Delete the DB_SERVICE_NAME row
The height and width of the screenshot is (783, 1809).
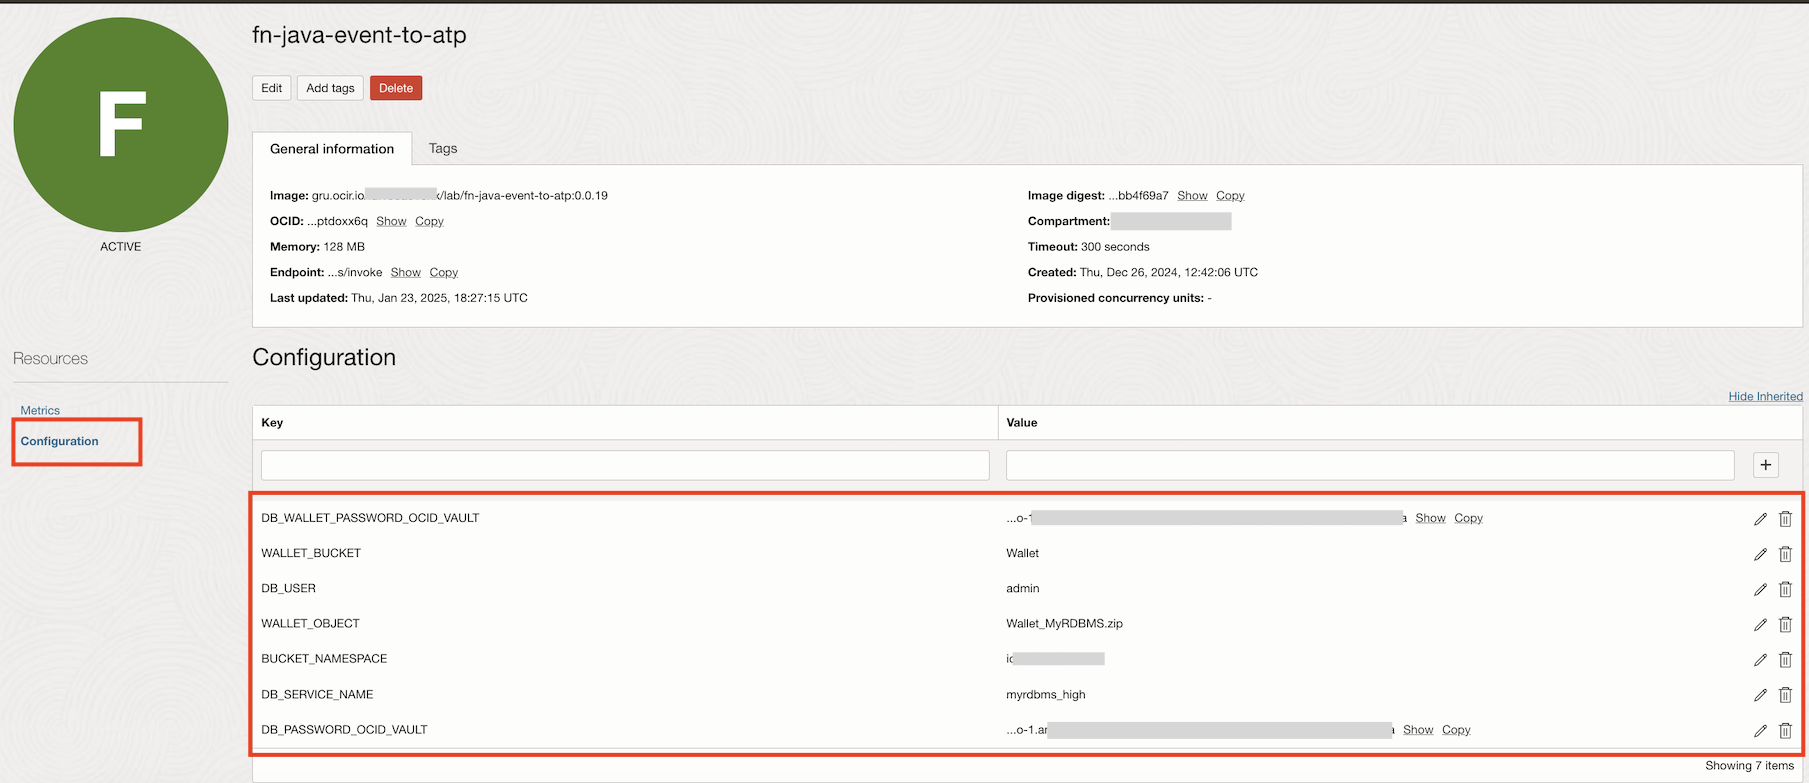(1785, 695)
